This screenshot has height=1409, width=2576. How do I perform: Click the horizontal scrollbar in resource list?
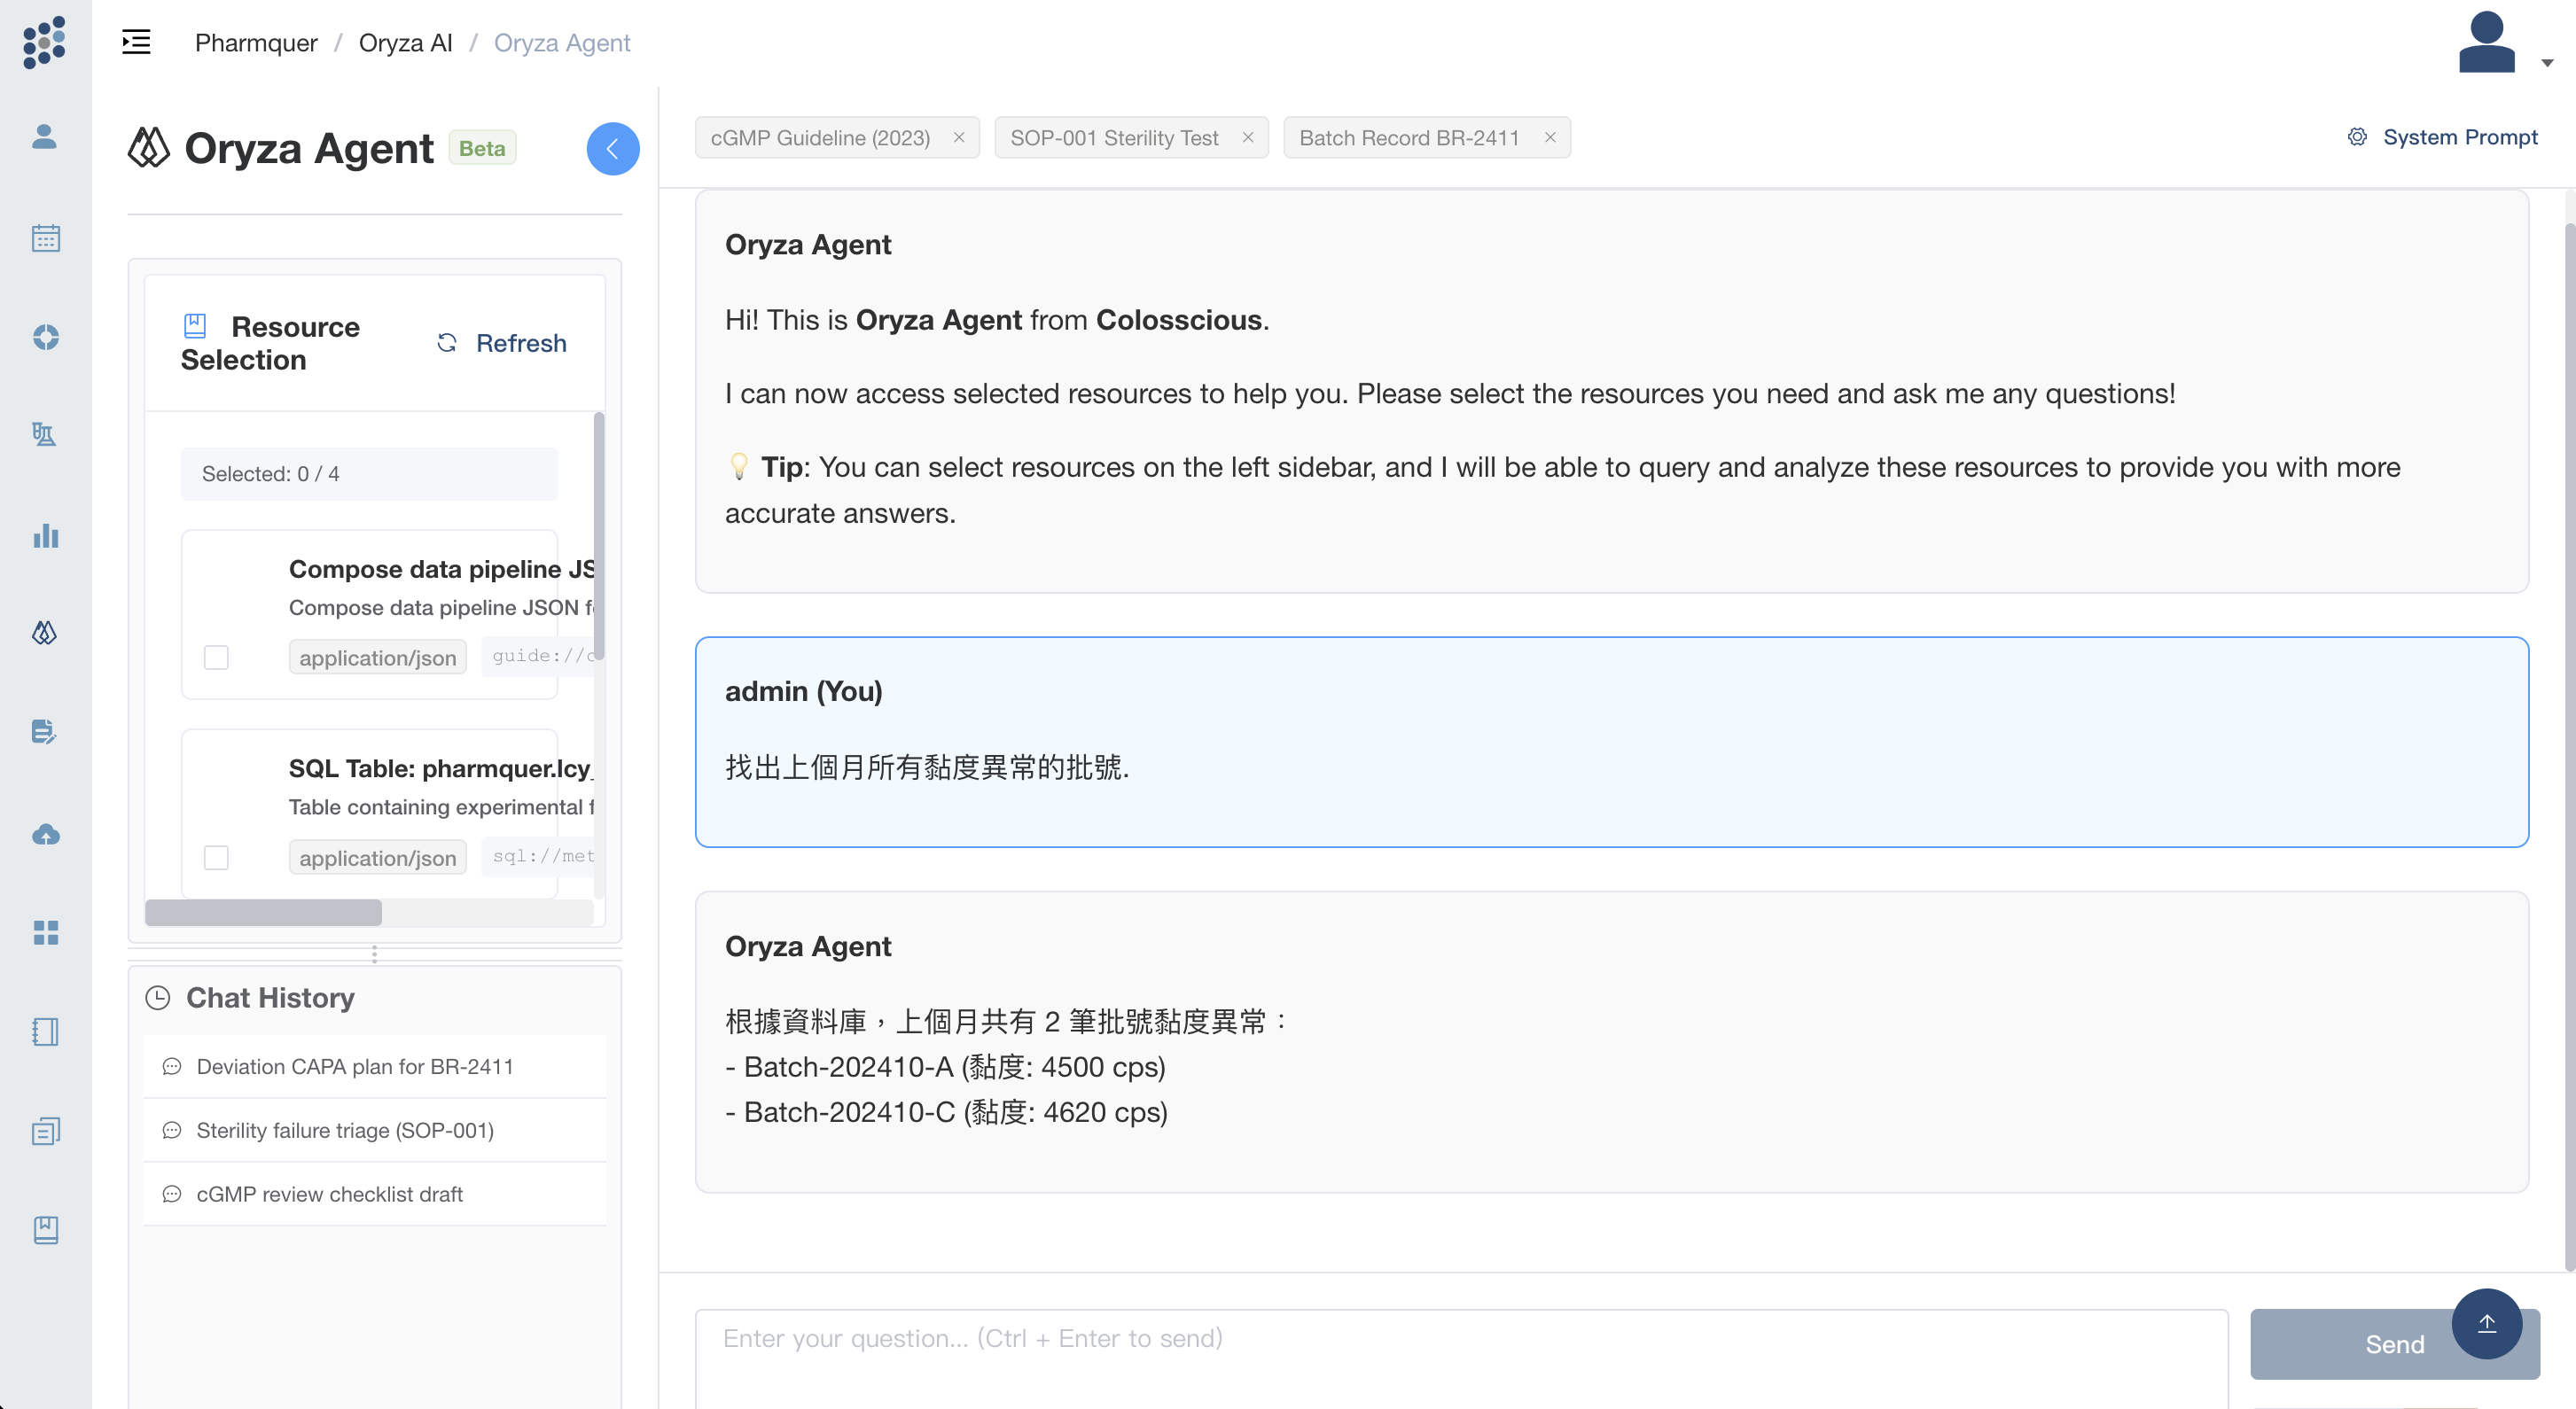[263, 912]
